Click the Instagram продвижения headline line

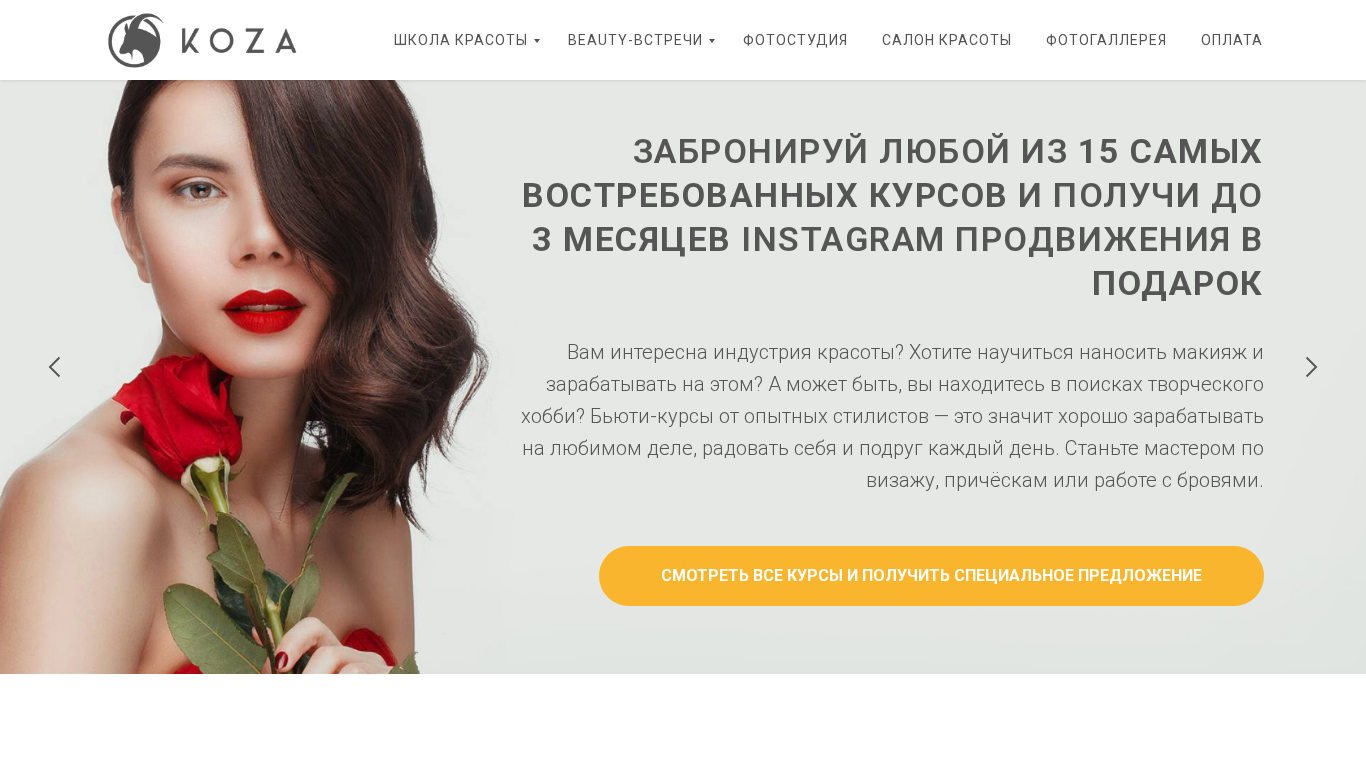click(x=896, y=240)
